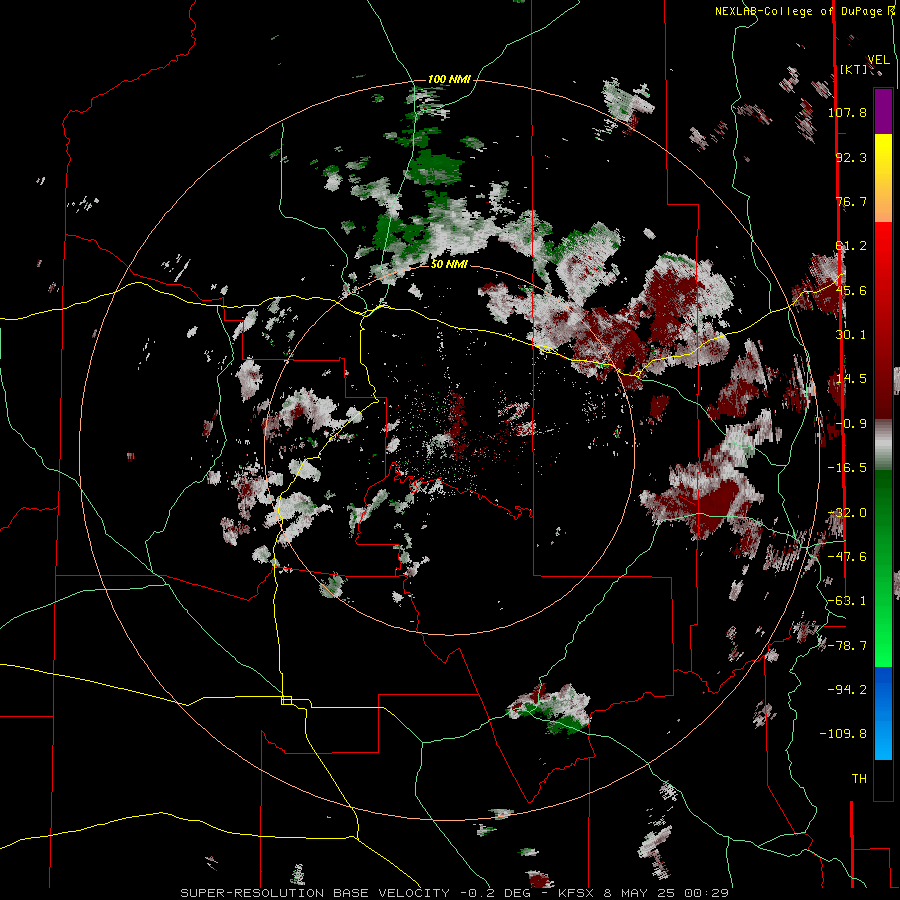Pick the blue segment of velocity color bar
This screenshot has width=900, height=900.
[x=883, y=713]
